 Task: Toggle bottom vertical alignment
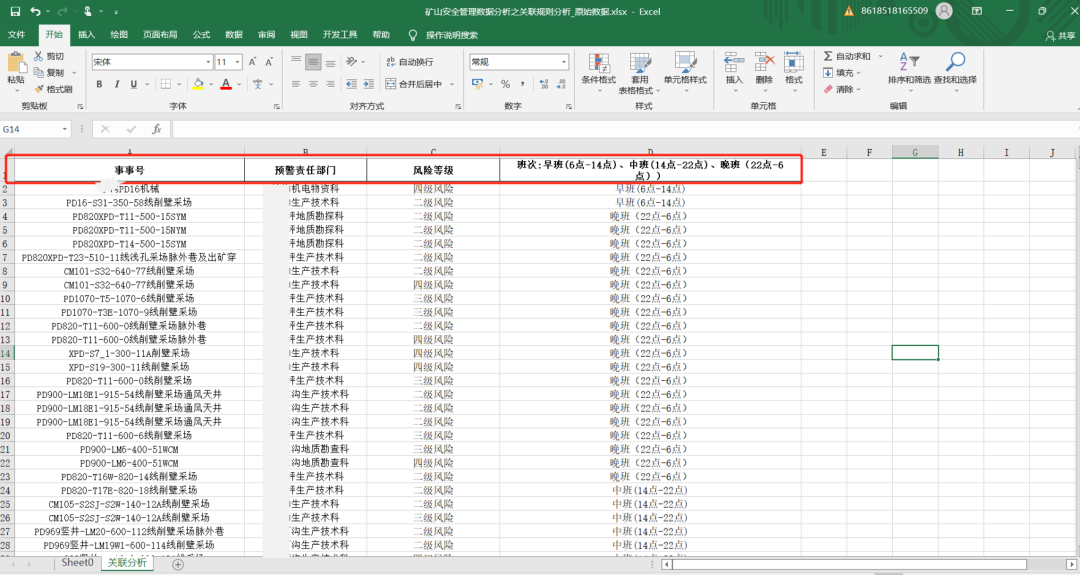click(x=331, y=61)
